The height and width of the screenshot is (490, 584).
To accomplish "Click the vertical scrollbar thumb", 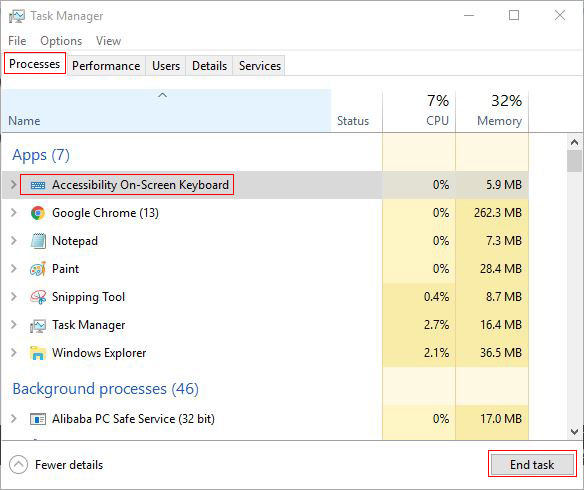I will 574,161.
